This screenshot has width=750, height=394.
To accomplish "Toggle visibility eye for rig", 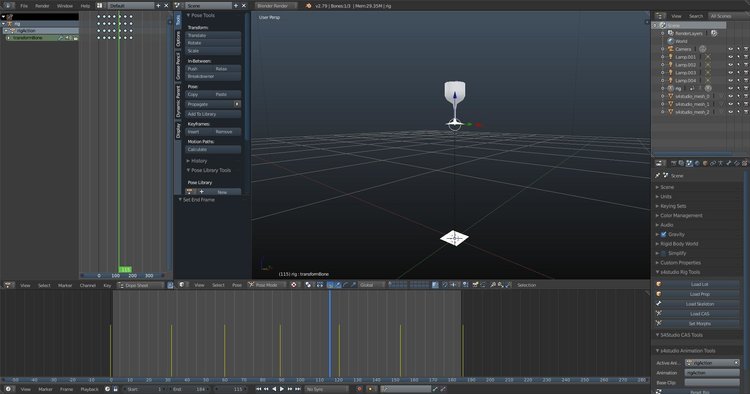I will coord(730,88).
